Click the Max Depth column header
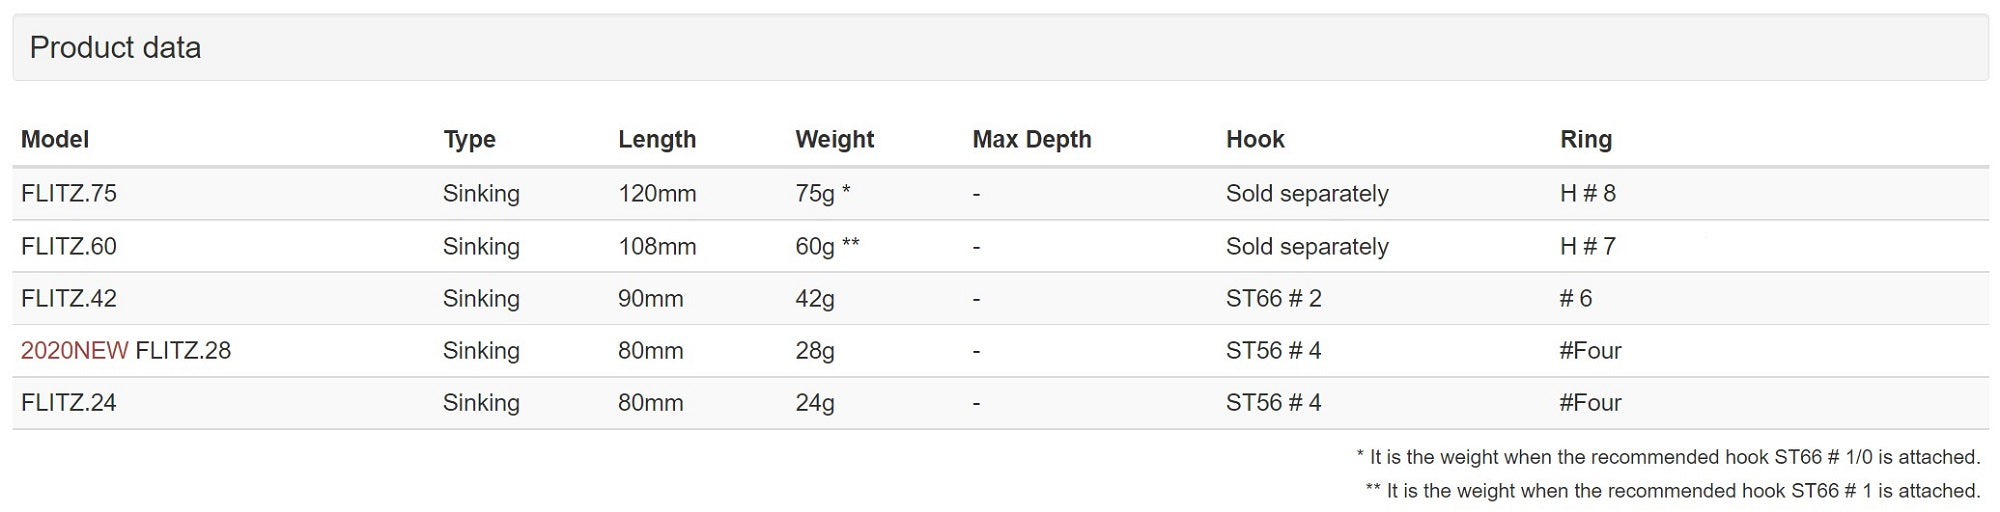 tap(1031, 140)
